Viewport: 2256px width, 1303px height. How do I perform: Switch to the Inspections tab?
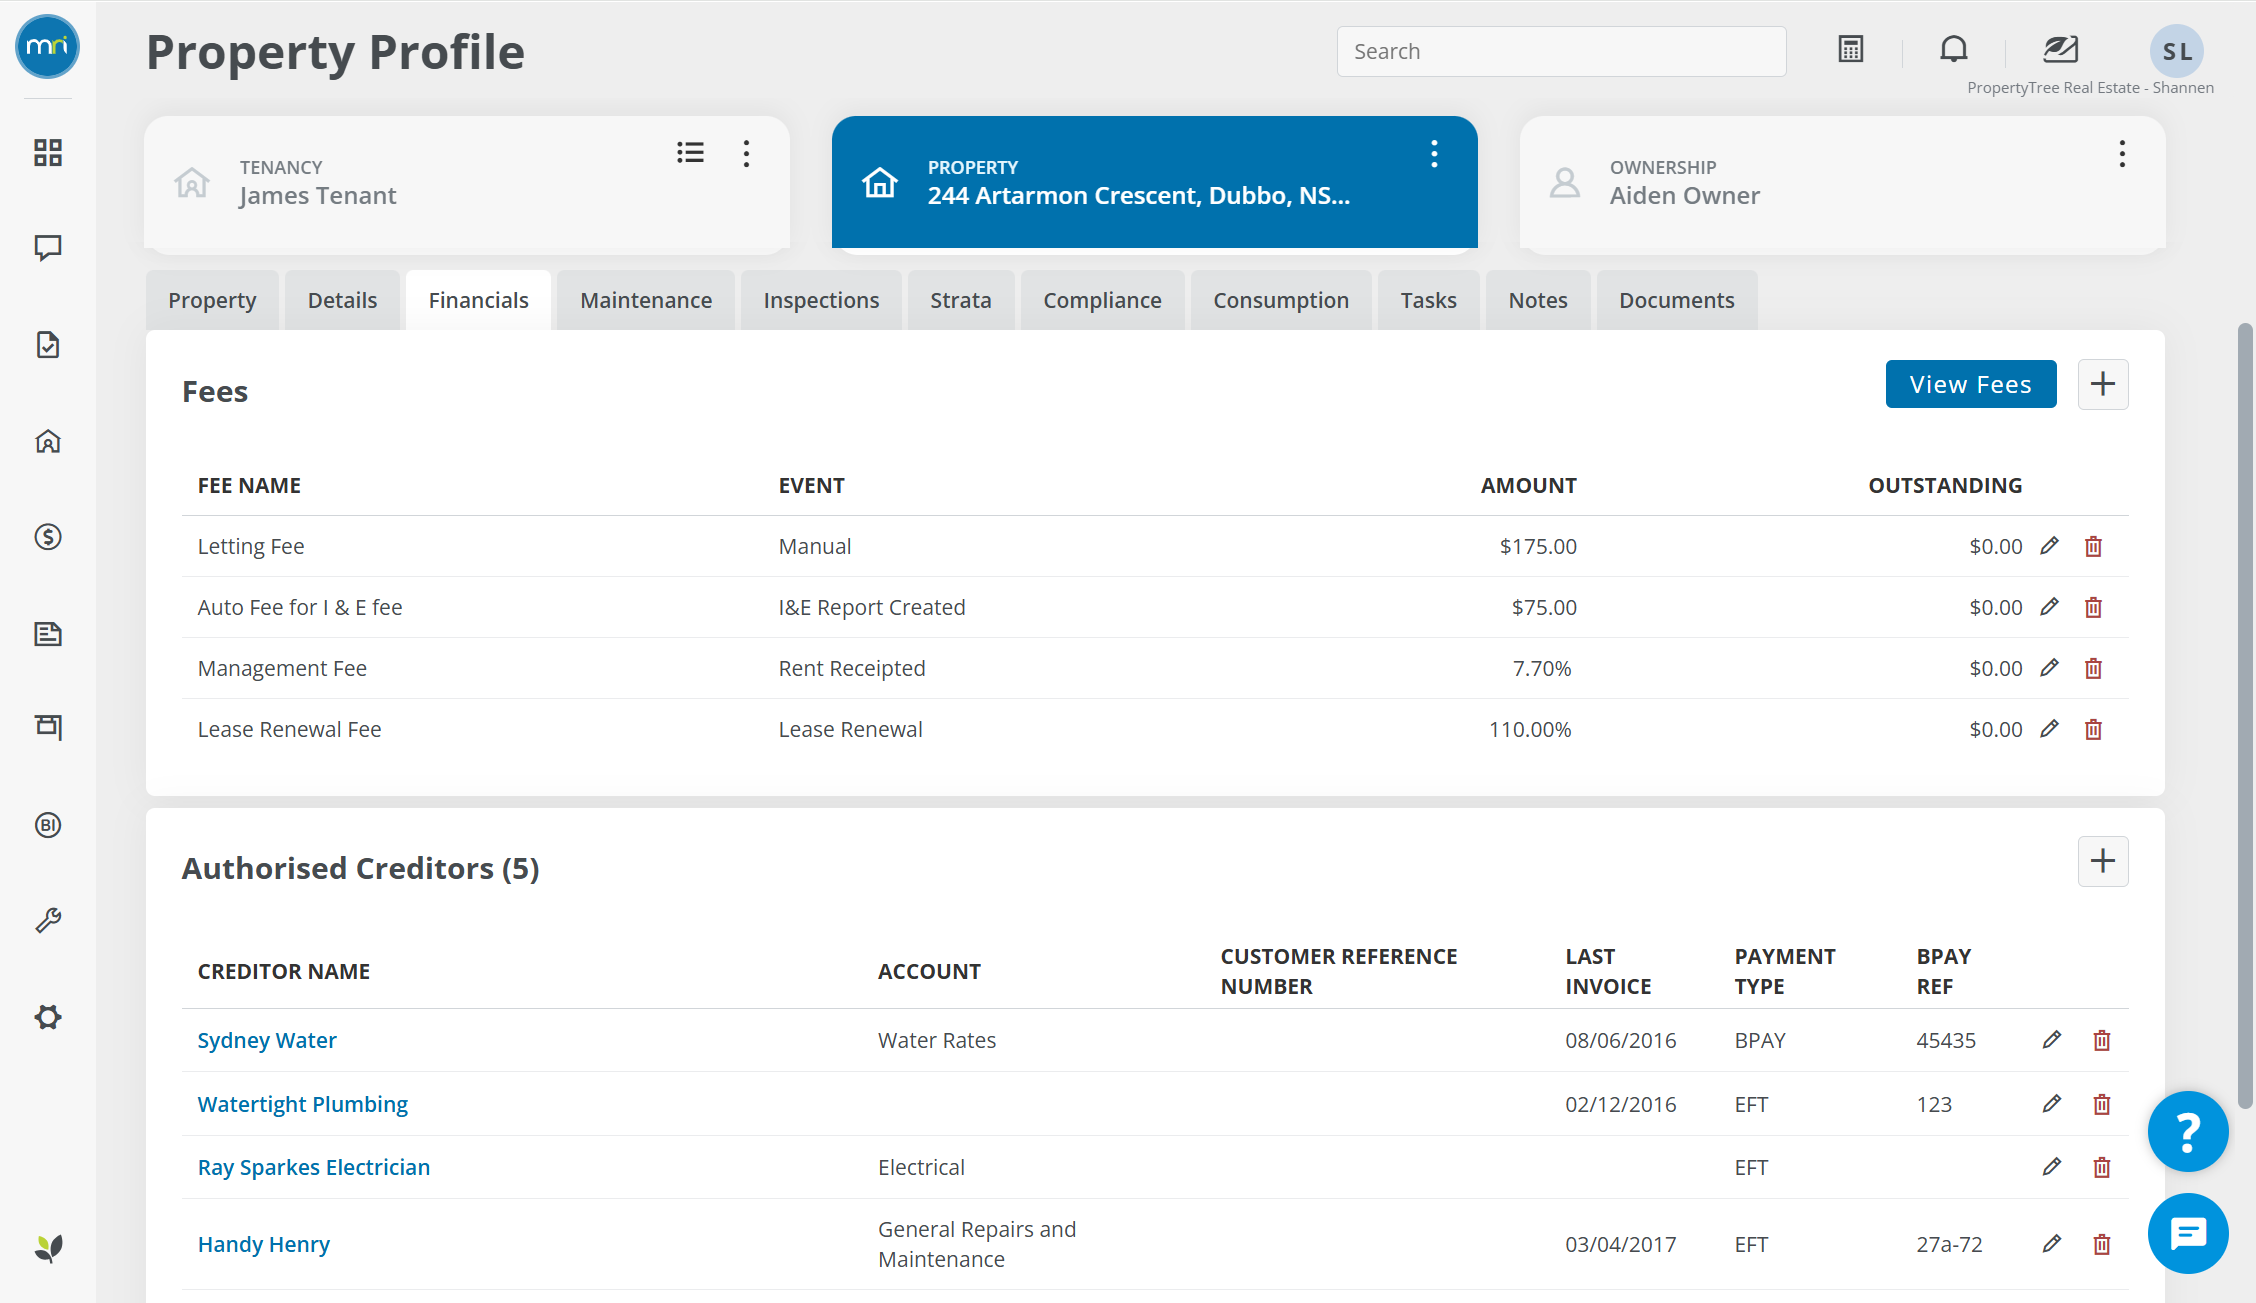[821, 300]
